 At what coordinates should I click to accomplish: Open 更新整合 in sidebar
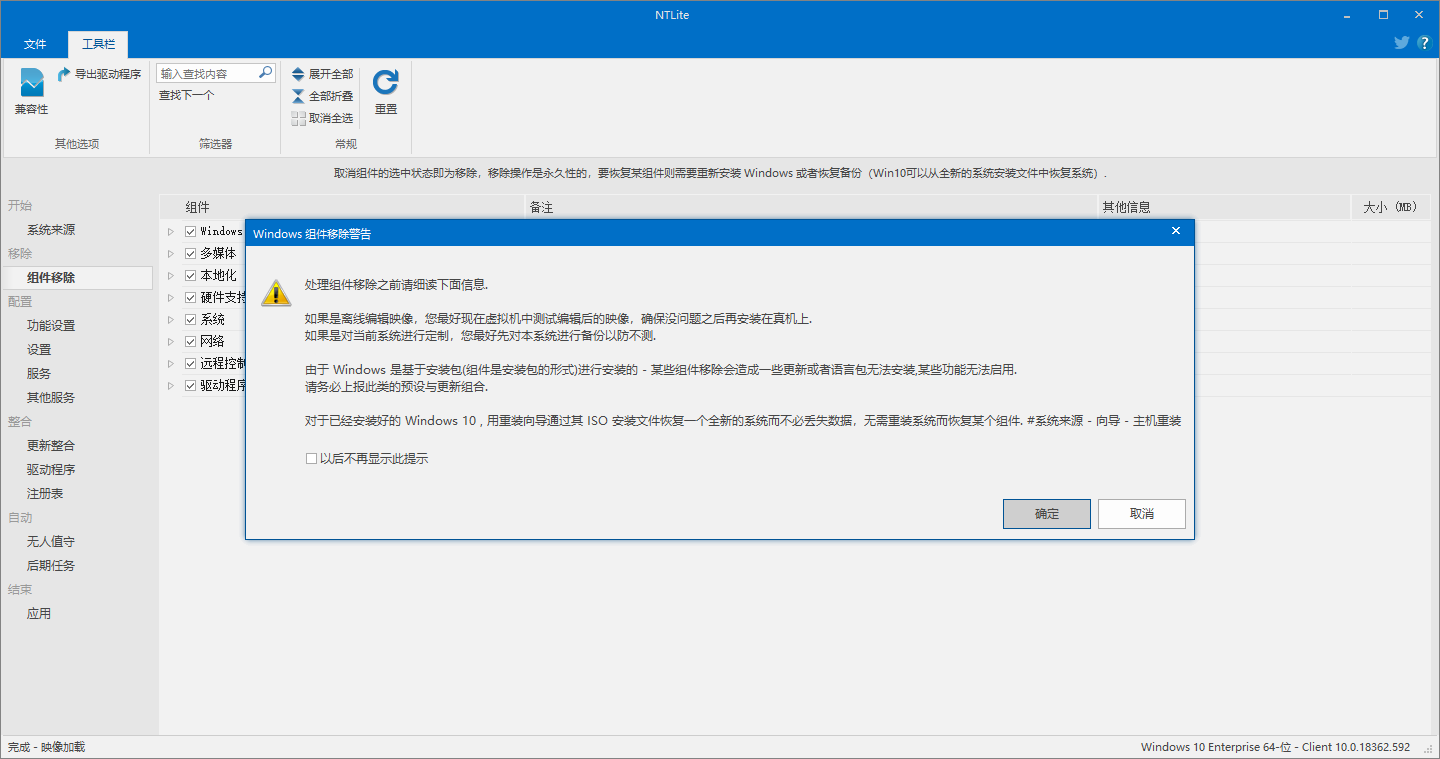point(51,446)
